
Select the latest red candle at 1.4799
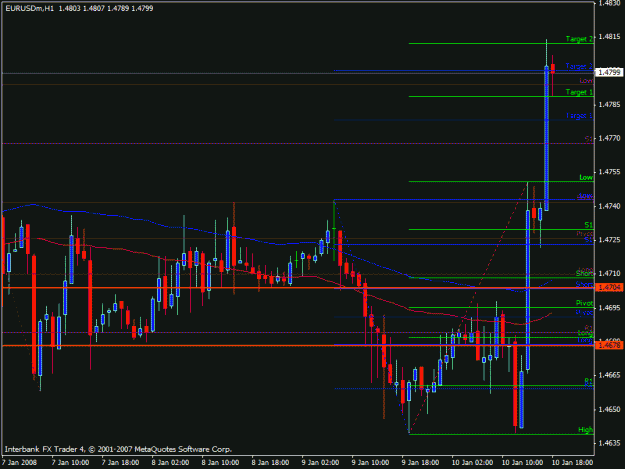pyautogui.click(x=552, y=69)
